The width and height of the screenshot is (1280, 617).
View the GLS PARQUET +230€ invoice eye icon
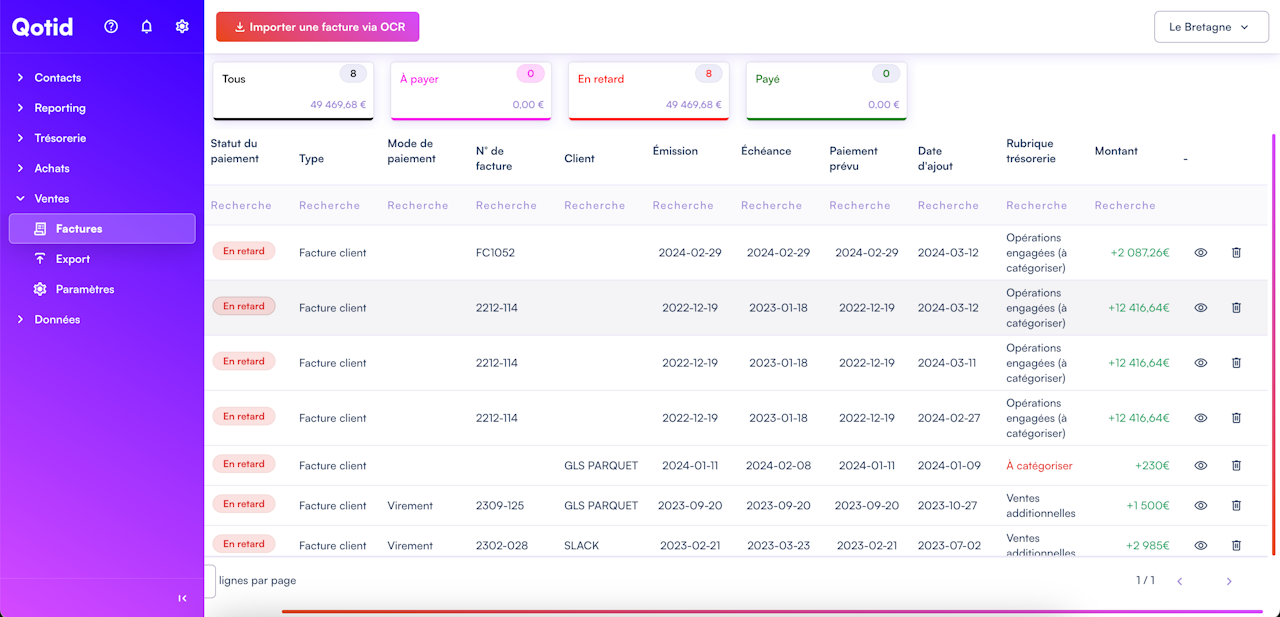[x=1201, y=465]
